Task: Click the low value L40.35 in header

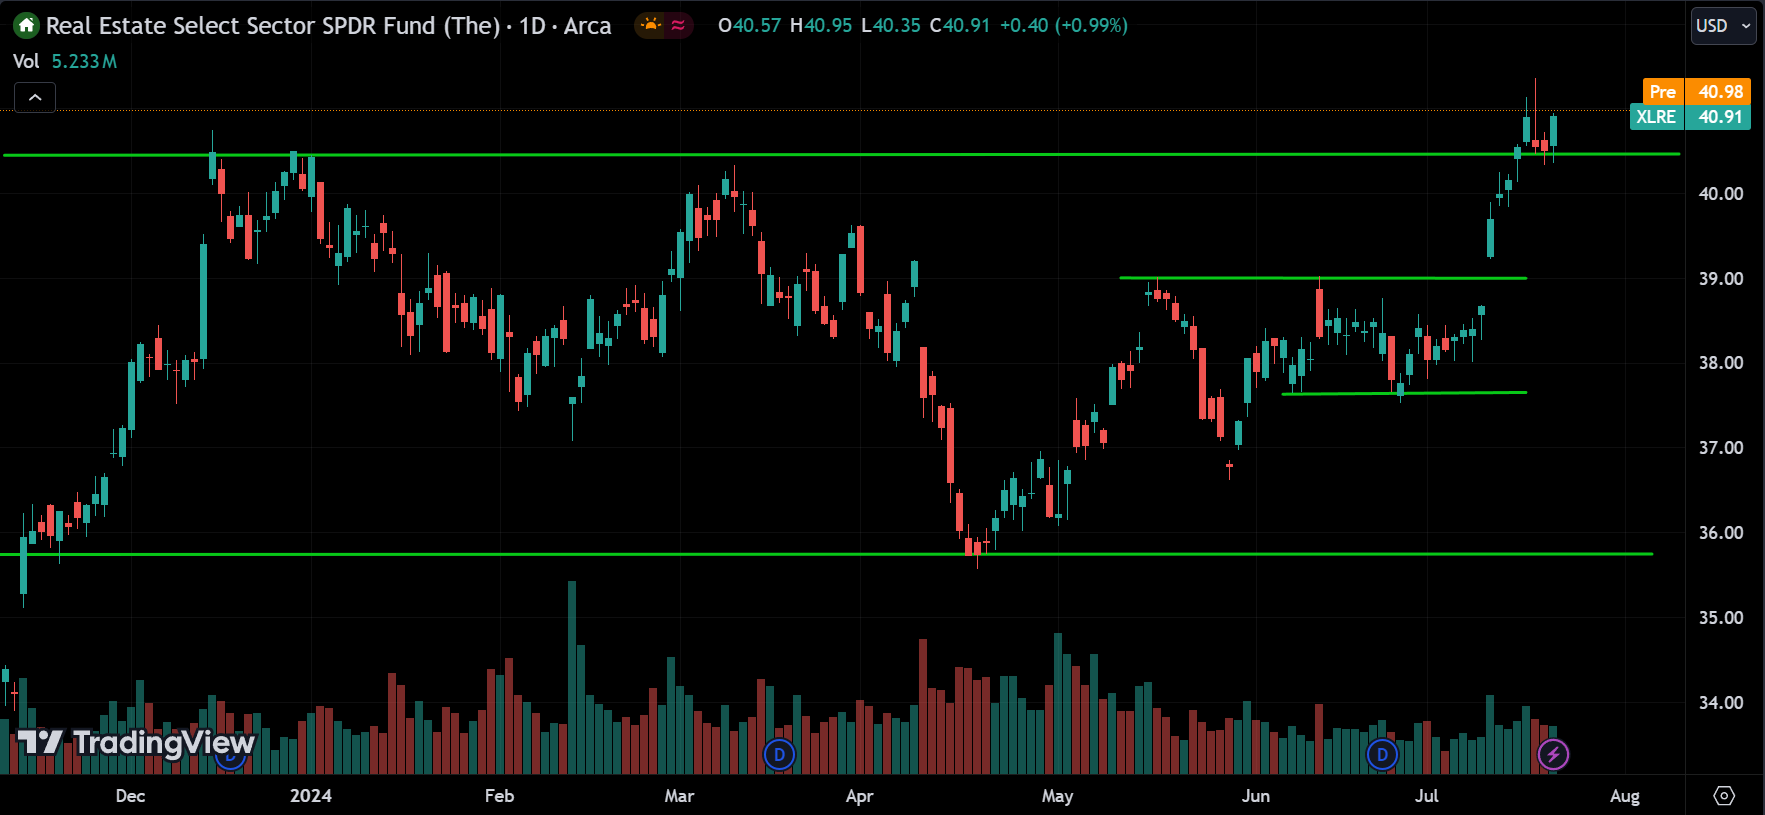Action: point(890,26)
